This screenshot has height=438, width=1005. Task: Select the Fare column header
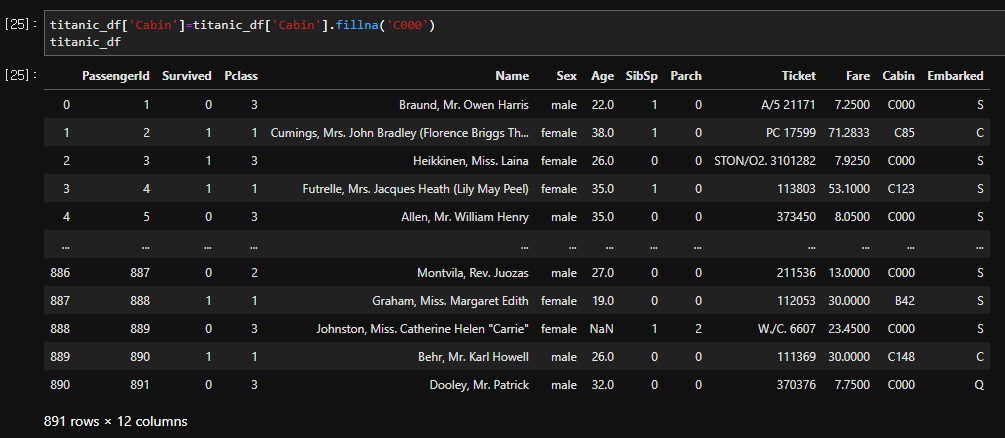click(857, 76)
